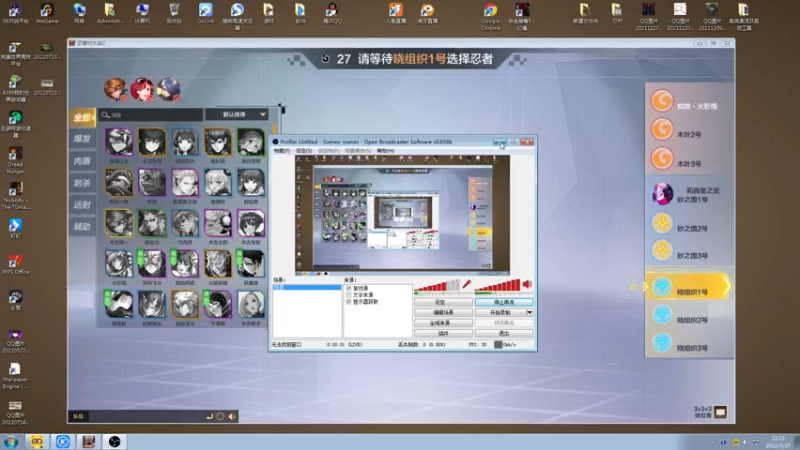800x450 pixels.
Task: Switch to the 远射 category tab
Action: pyautogui.click(x=82, y=205)
